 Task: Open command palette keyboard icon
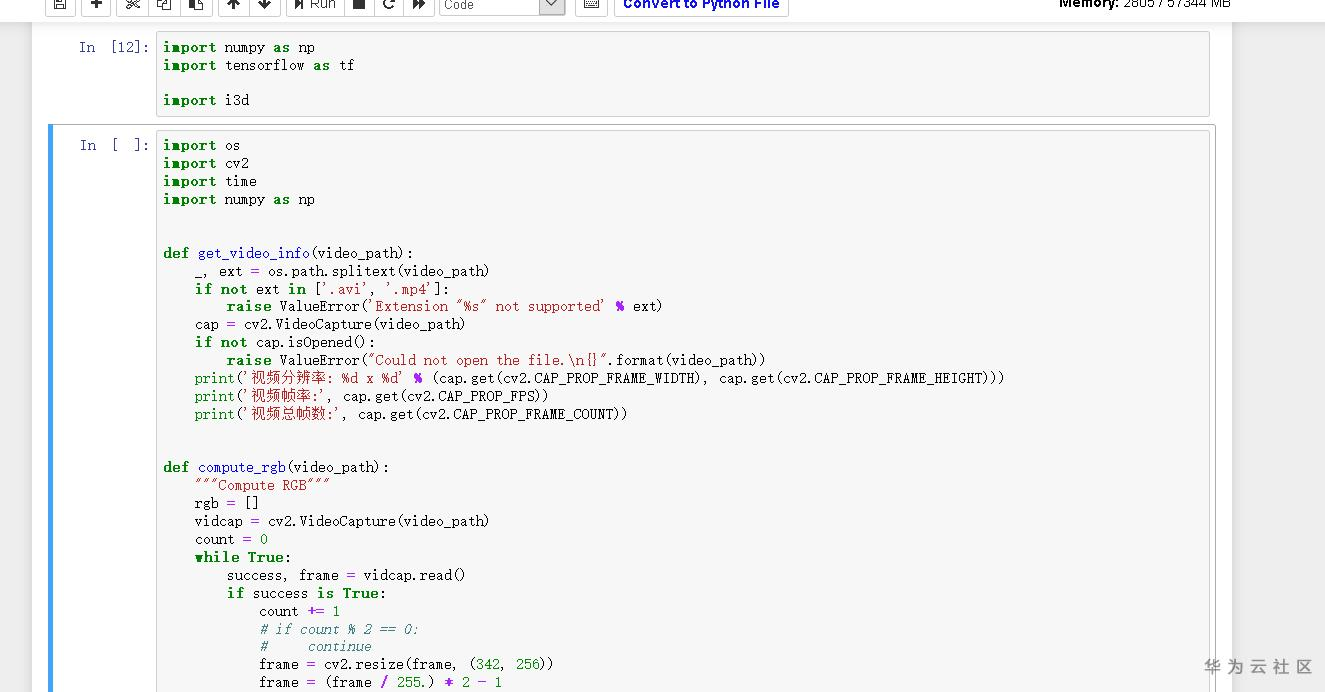pos(591,5)
